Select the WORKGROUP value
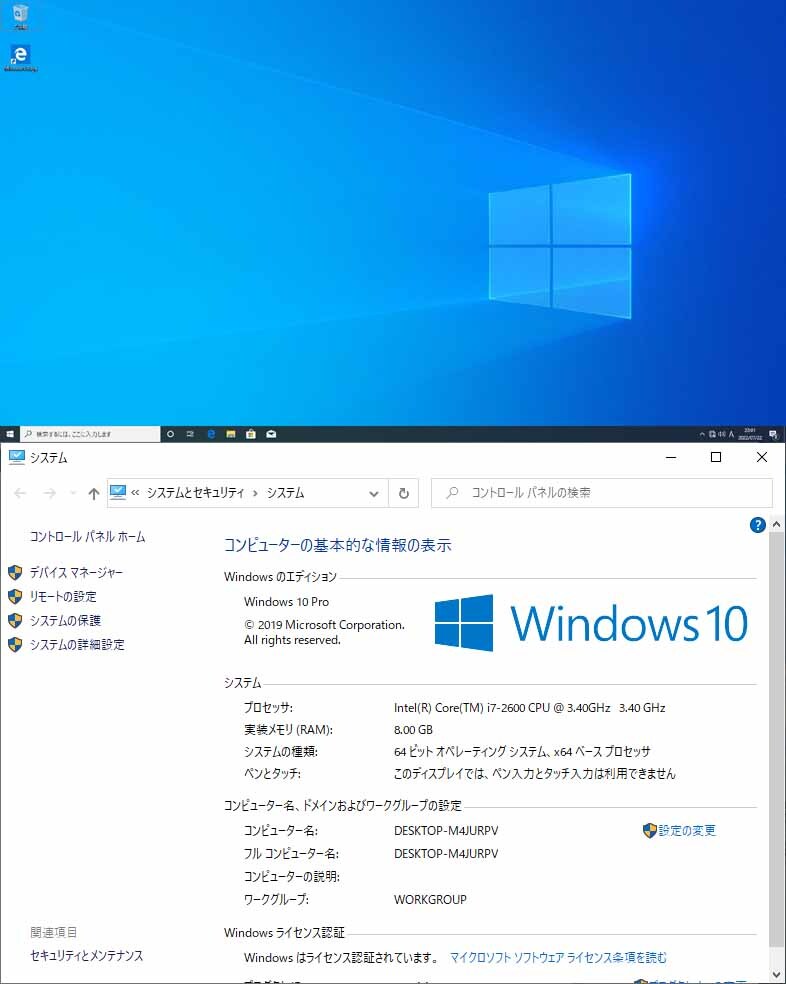 coord(430,899)
